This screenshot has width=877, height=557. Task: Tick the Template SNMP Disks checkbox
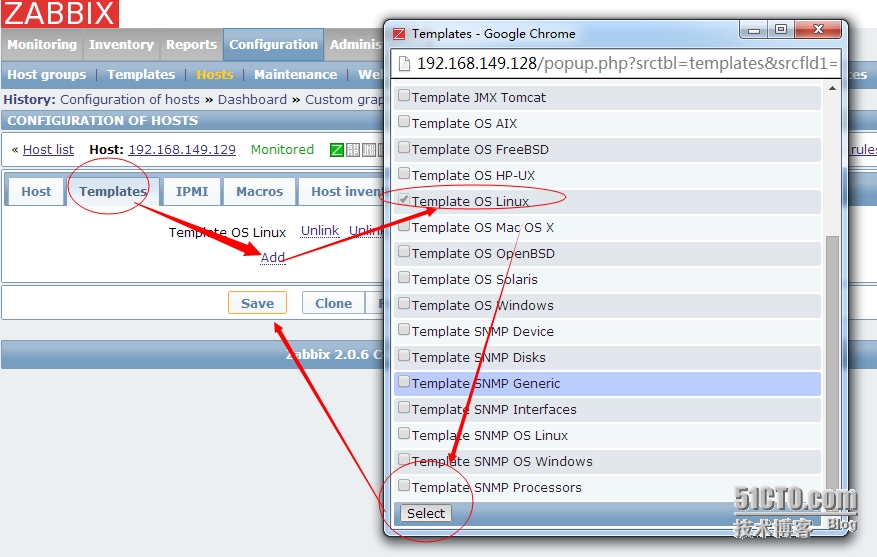point(404,356)
